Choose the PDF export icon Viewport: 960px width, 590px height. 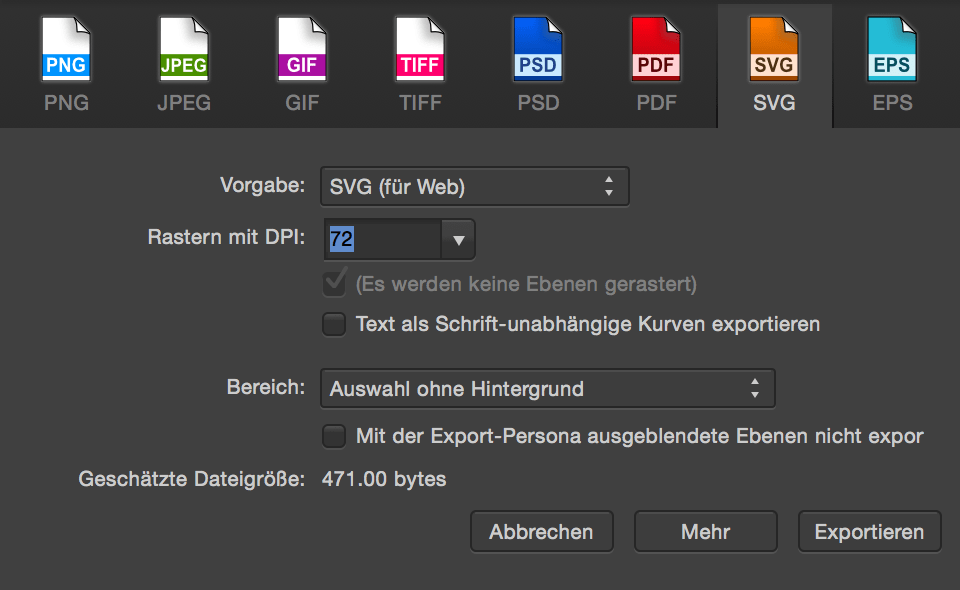point(655,48)
